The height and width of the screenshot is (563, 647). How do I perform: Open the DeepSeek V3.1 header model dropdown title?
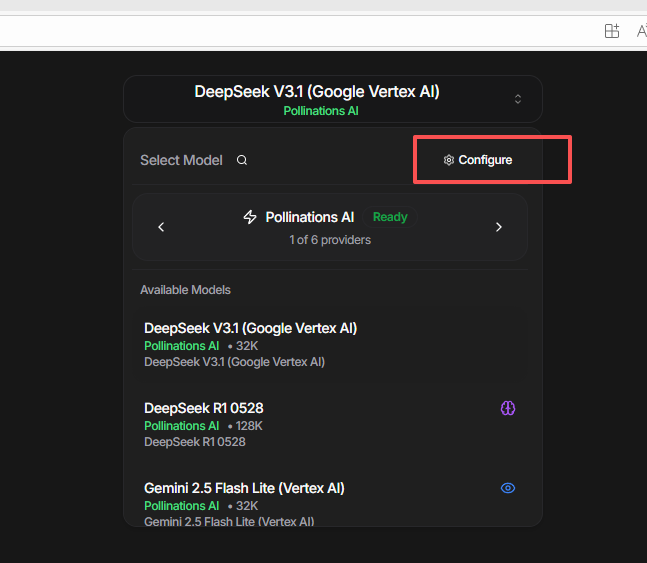[x=317, y=92]
